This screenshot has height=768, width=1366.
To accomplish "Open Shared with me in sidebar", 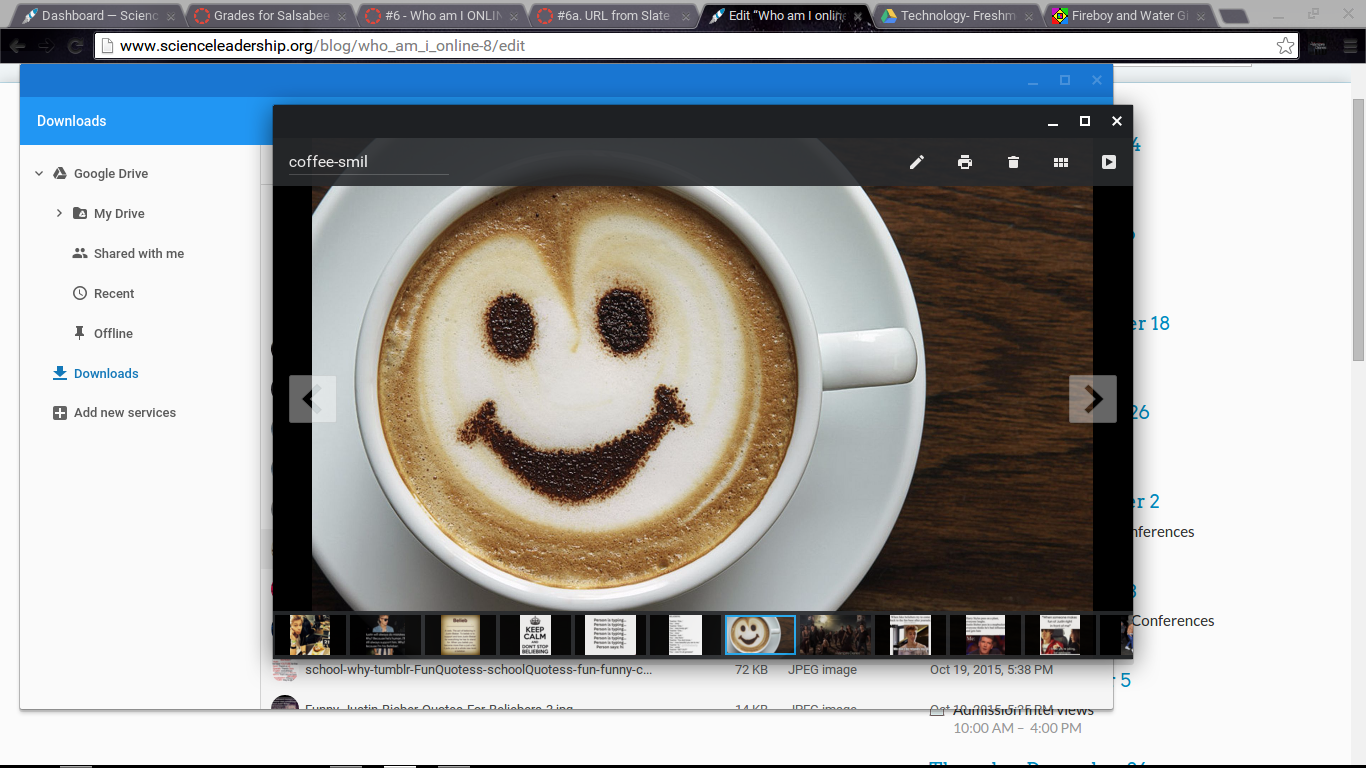I will [x=138, y=254].
